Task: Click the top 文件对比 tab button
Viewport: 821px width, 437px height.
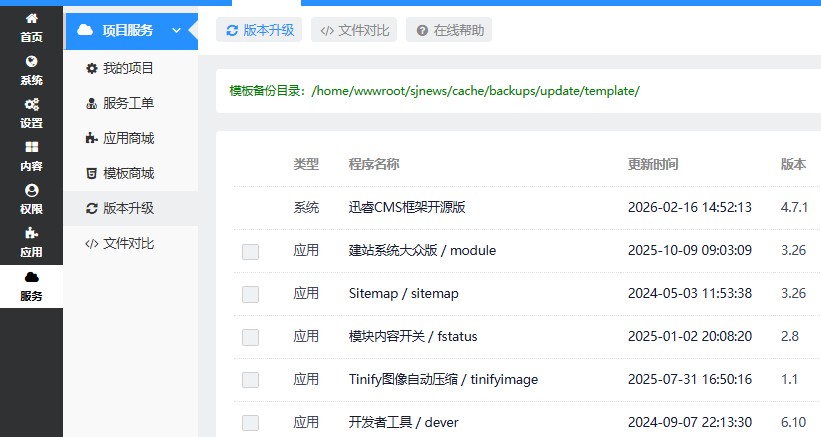Action: pyautogui.click(x=354, y=30)
